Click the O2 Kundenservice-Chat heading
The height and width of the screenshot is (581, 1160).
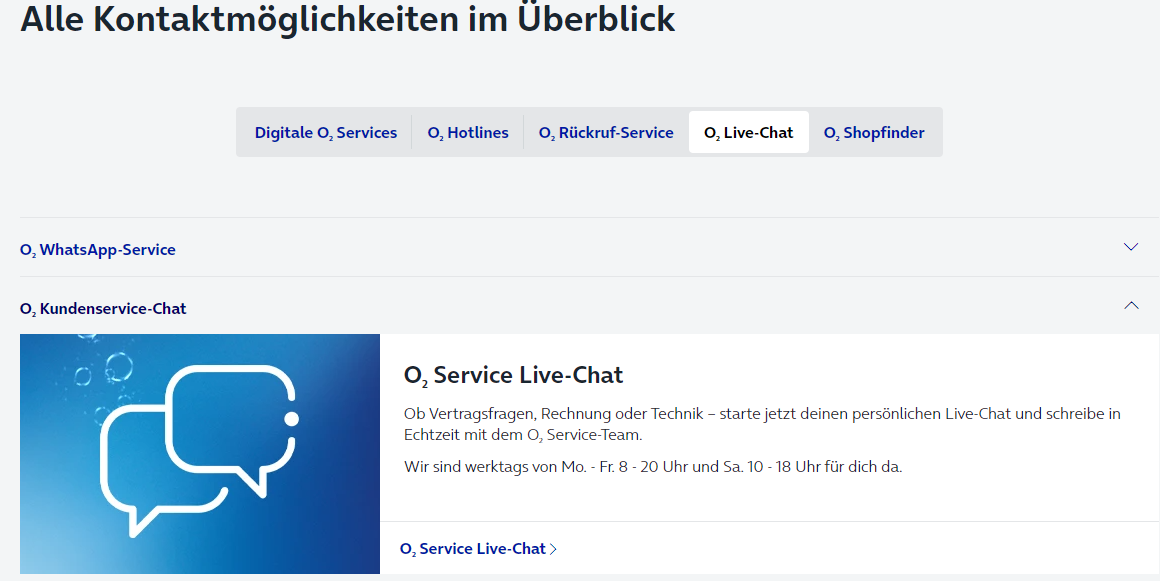tap(103, 309)
